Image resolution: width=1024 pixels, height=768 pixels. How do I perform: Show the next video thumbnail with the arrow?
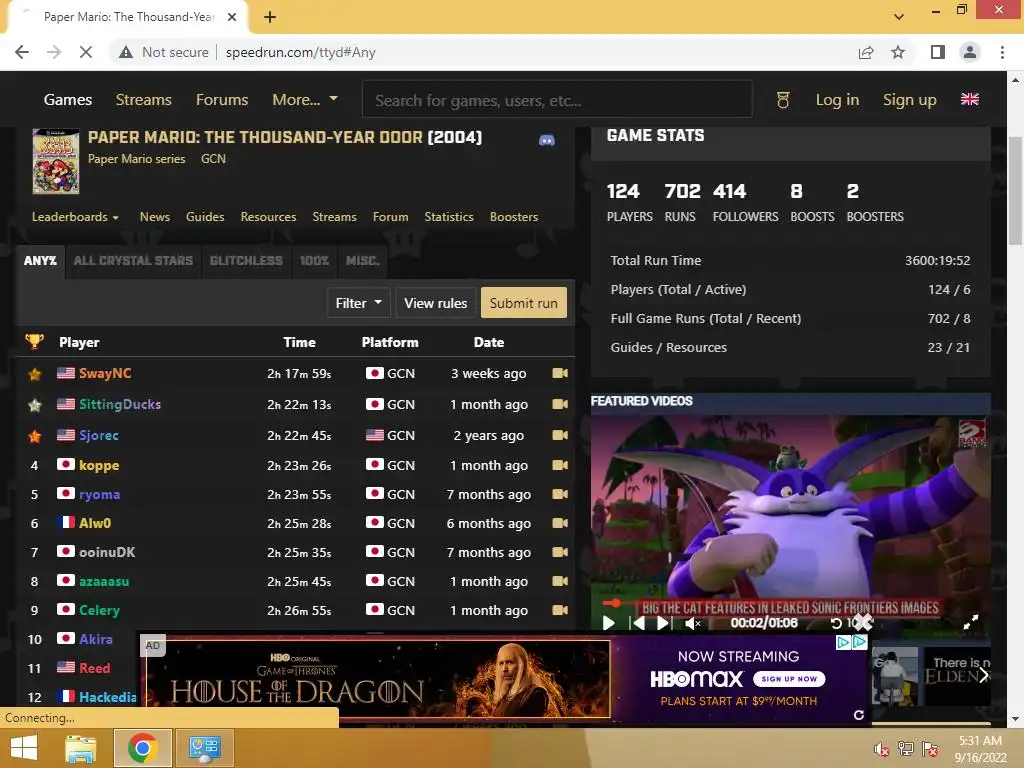[x=984, y=675]
